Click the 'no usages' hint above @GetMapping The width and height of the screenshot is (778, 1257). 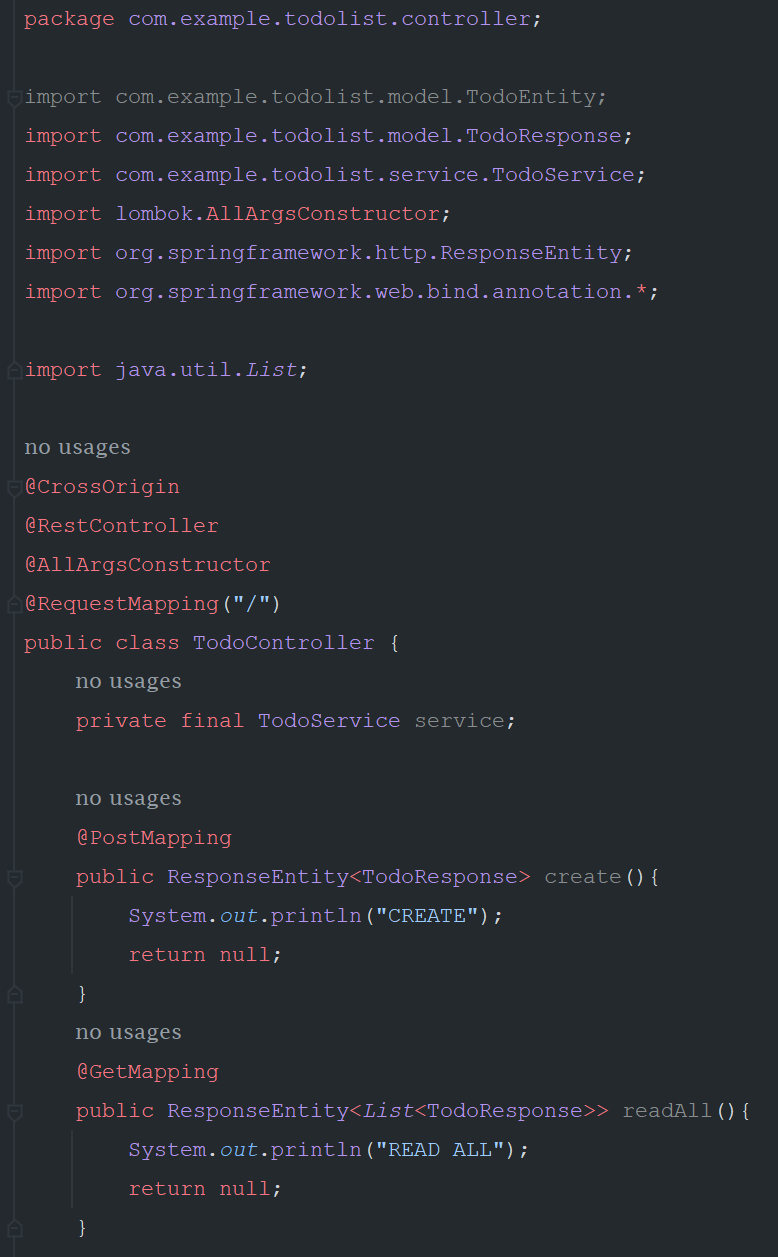[128, 1032]
